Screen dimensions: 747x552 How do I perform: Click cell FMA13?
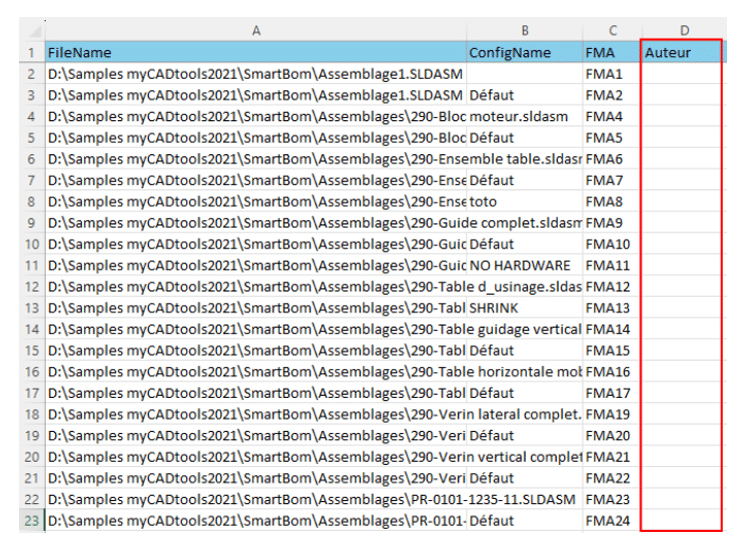pos(612,308)
